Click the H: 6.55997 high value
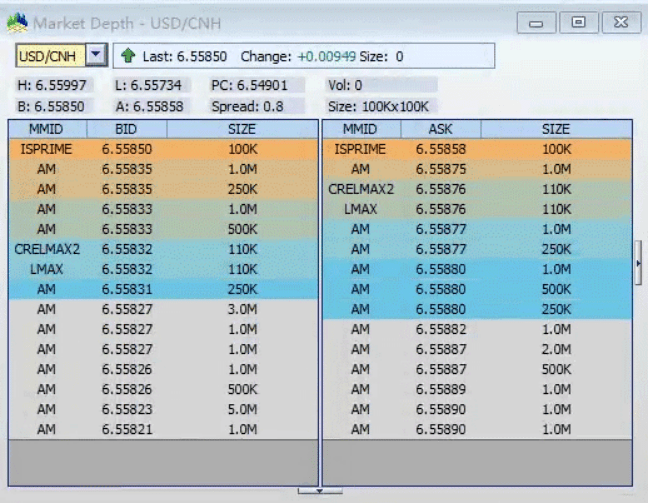The width and height of the screenshot is (648, 503). click(52, 86)
